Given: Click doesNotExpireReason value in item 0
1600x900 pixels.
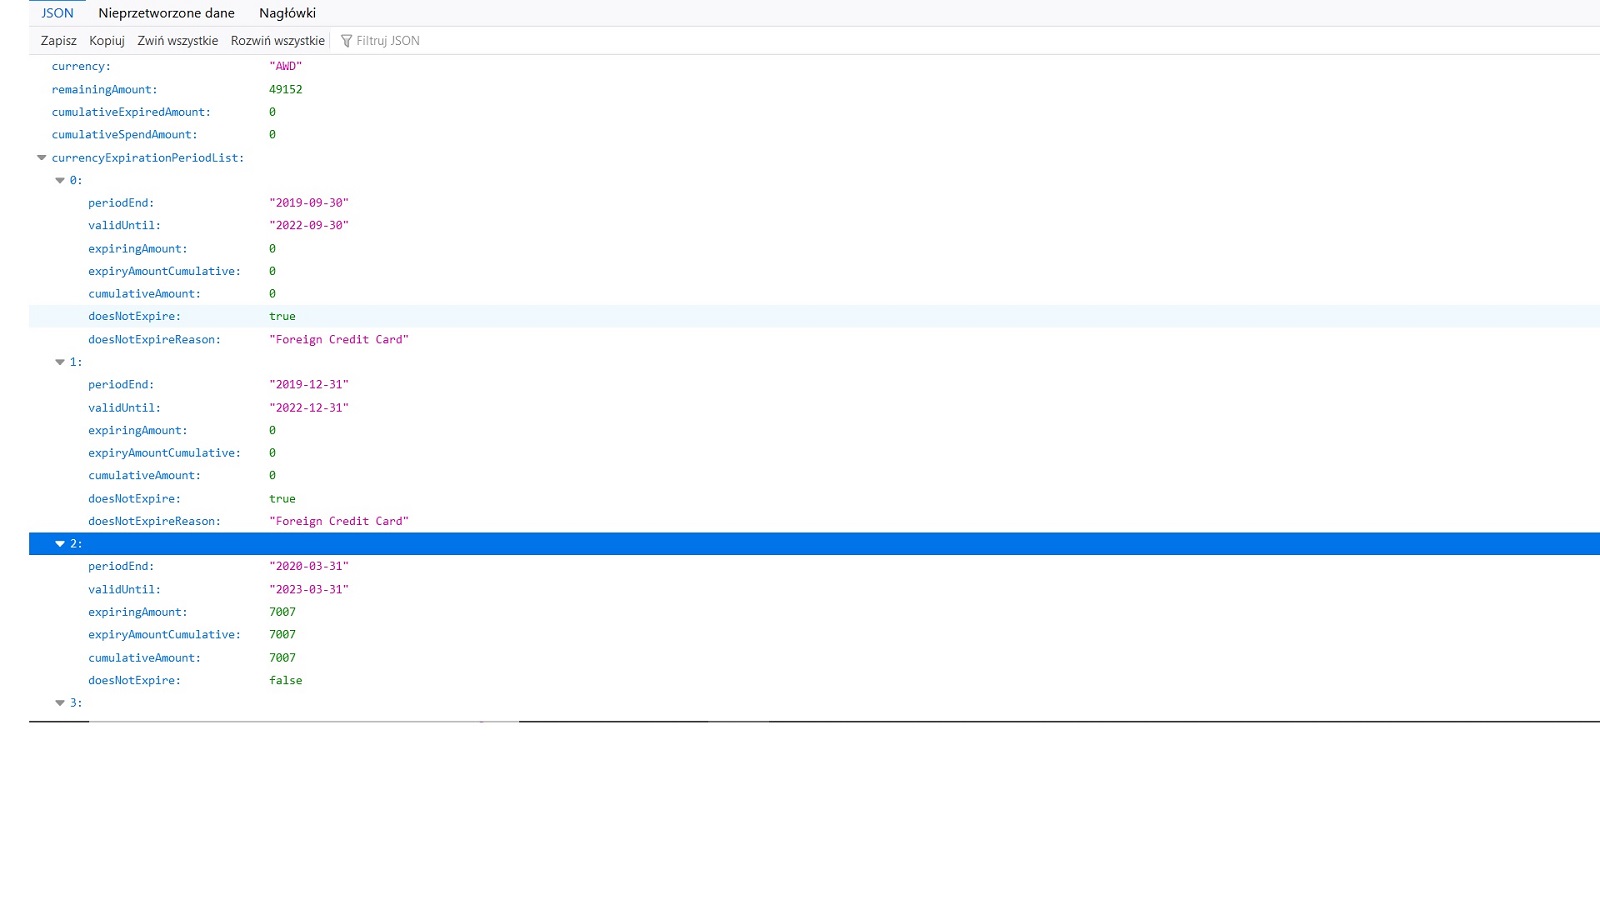Looking at the screenshot, I should point(339,340).
